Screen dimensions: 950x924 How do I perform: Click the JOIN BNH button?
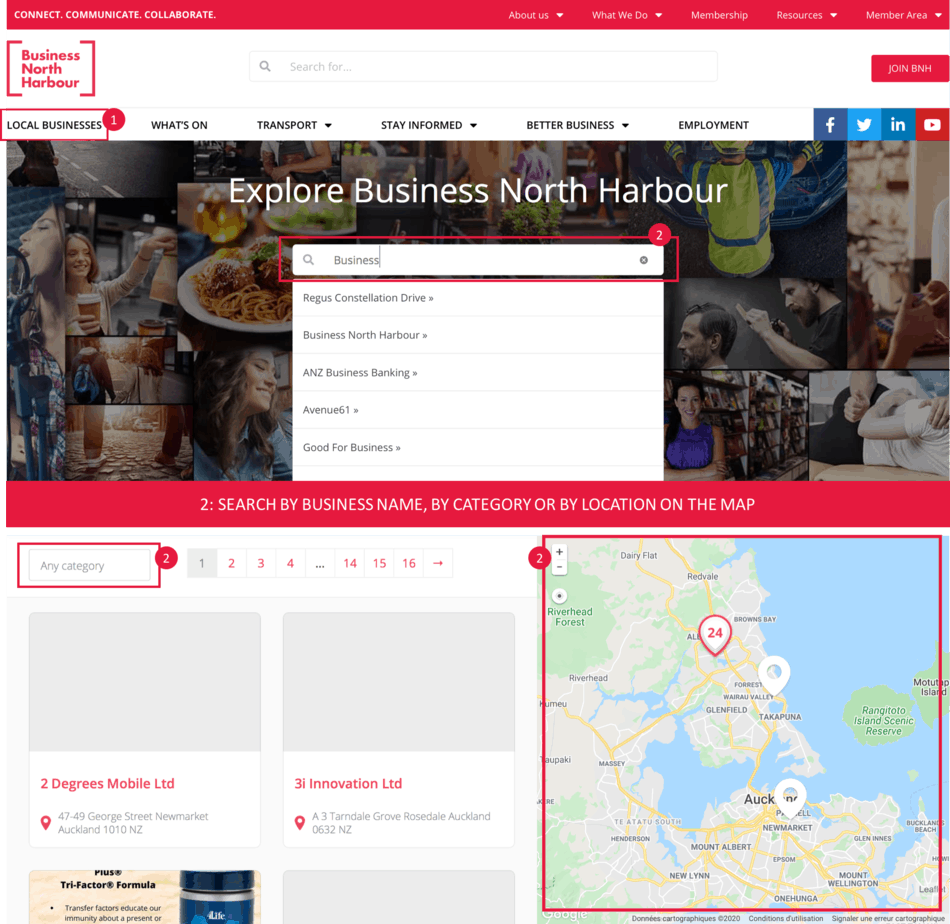coord(909,68)
